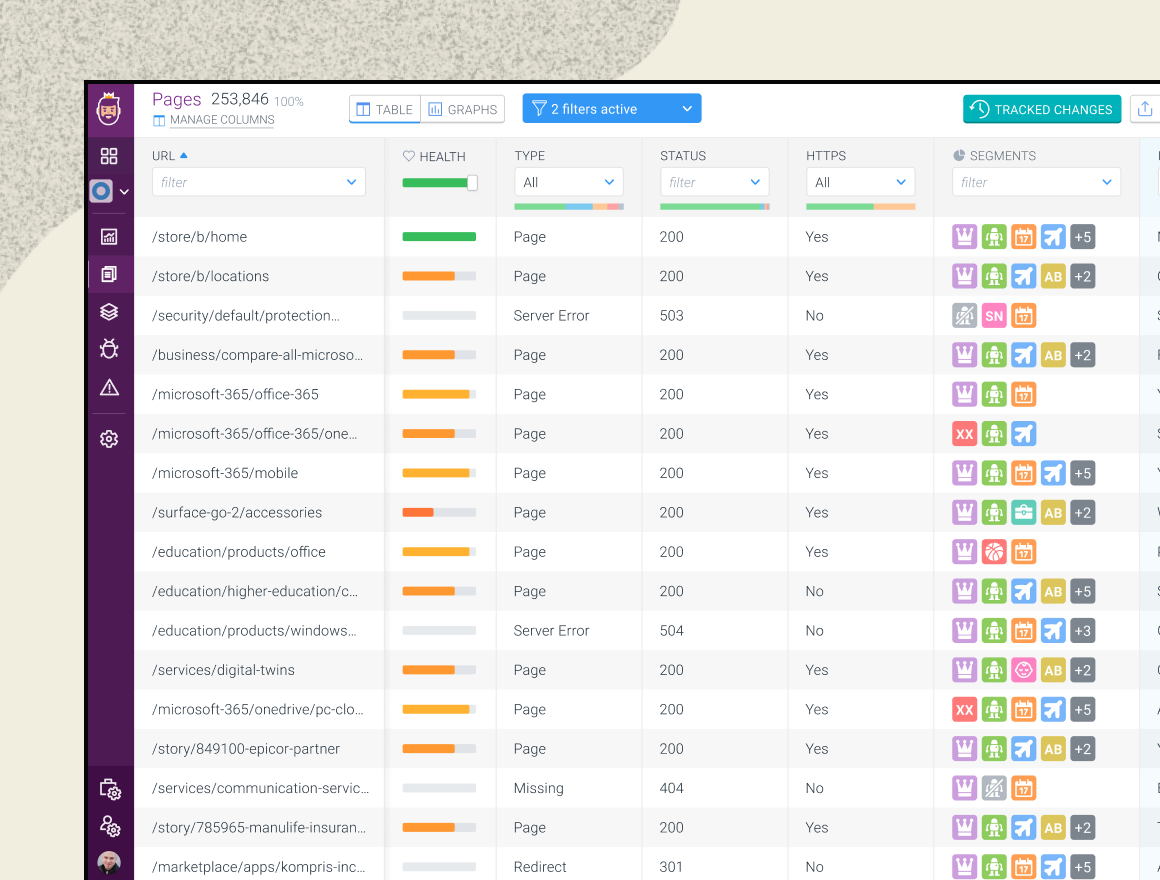Sort by the STATUS column header
The height and width of the screenshot is (880, 1160).
(683, 156)
